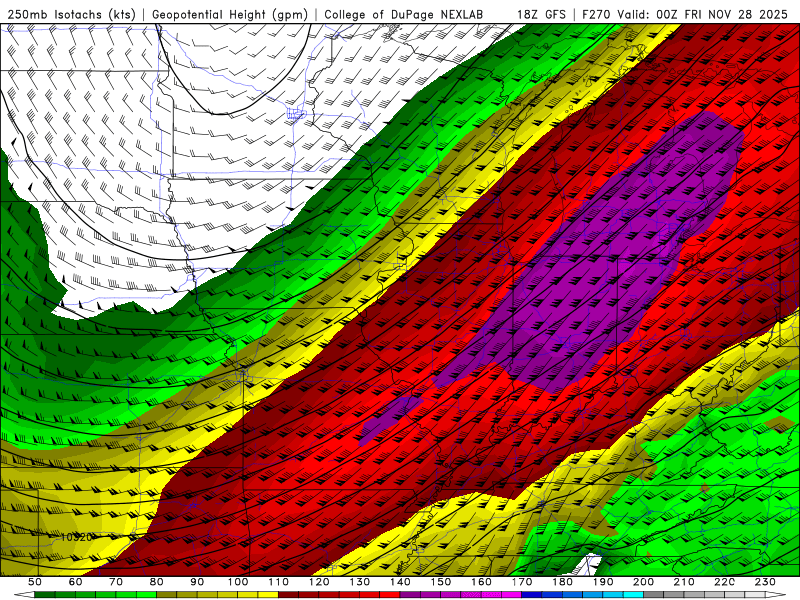Click the legend value '190'
Screen dimensions: 800x600
[603, 582]
